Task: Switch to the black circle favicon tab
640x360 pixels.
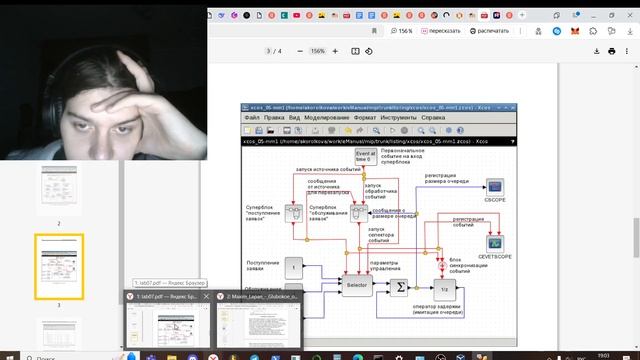Action: coord(247,16)
